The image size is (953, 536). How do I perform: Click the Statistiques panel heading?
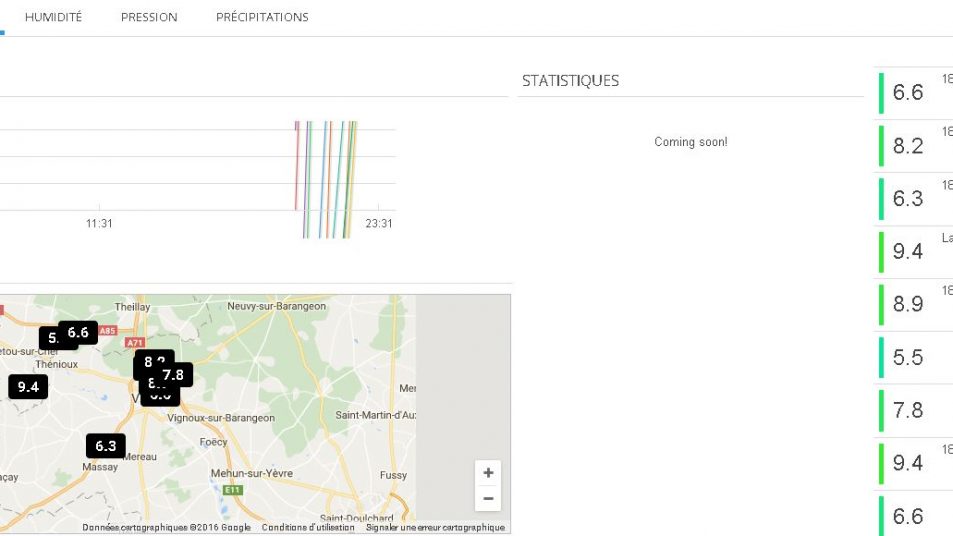570,81
